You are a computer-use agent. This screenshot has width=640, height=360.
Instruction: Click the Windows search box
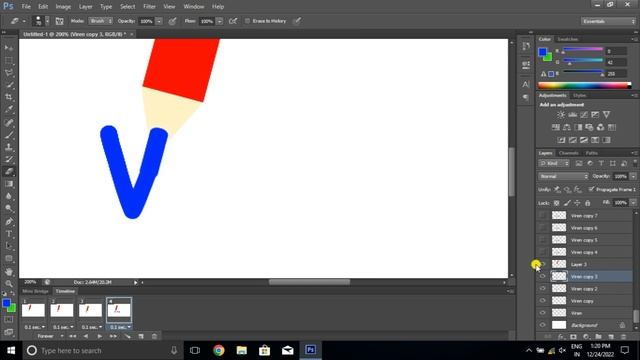click(103, 351)
